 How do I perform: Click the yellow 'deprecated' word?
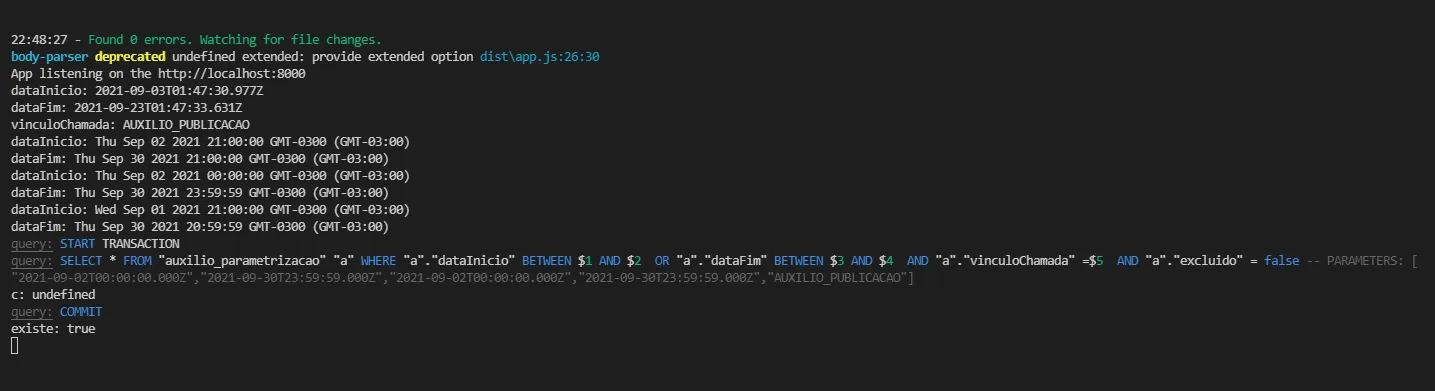click(130, 57)
